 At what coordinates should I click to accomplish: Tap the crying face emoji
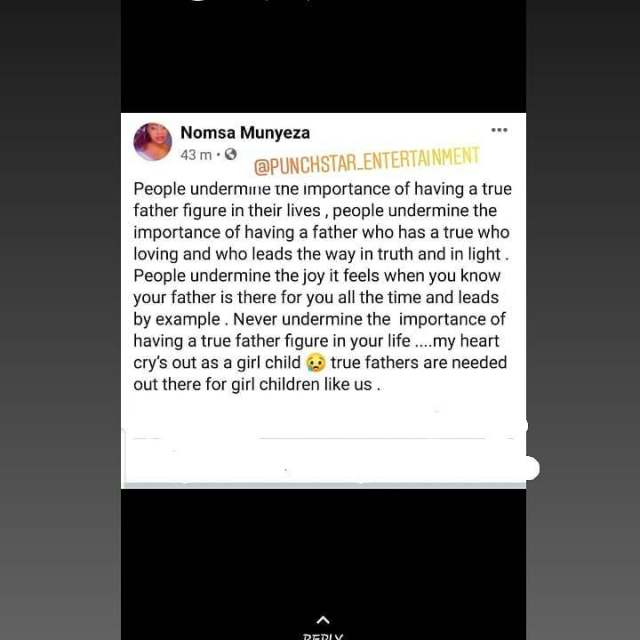click(x=316, y=363)
